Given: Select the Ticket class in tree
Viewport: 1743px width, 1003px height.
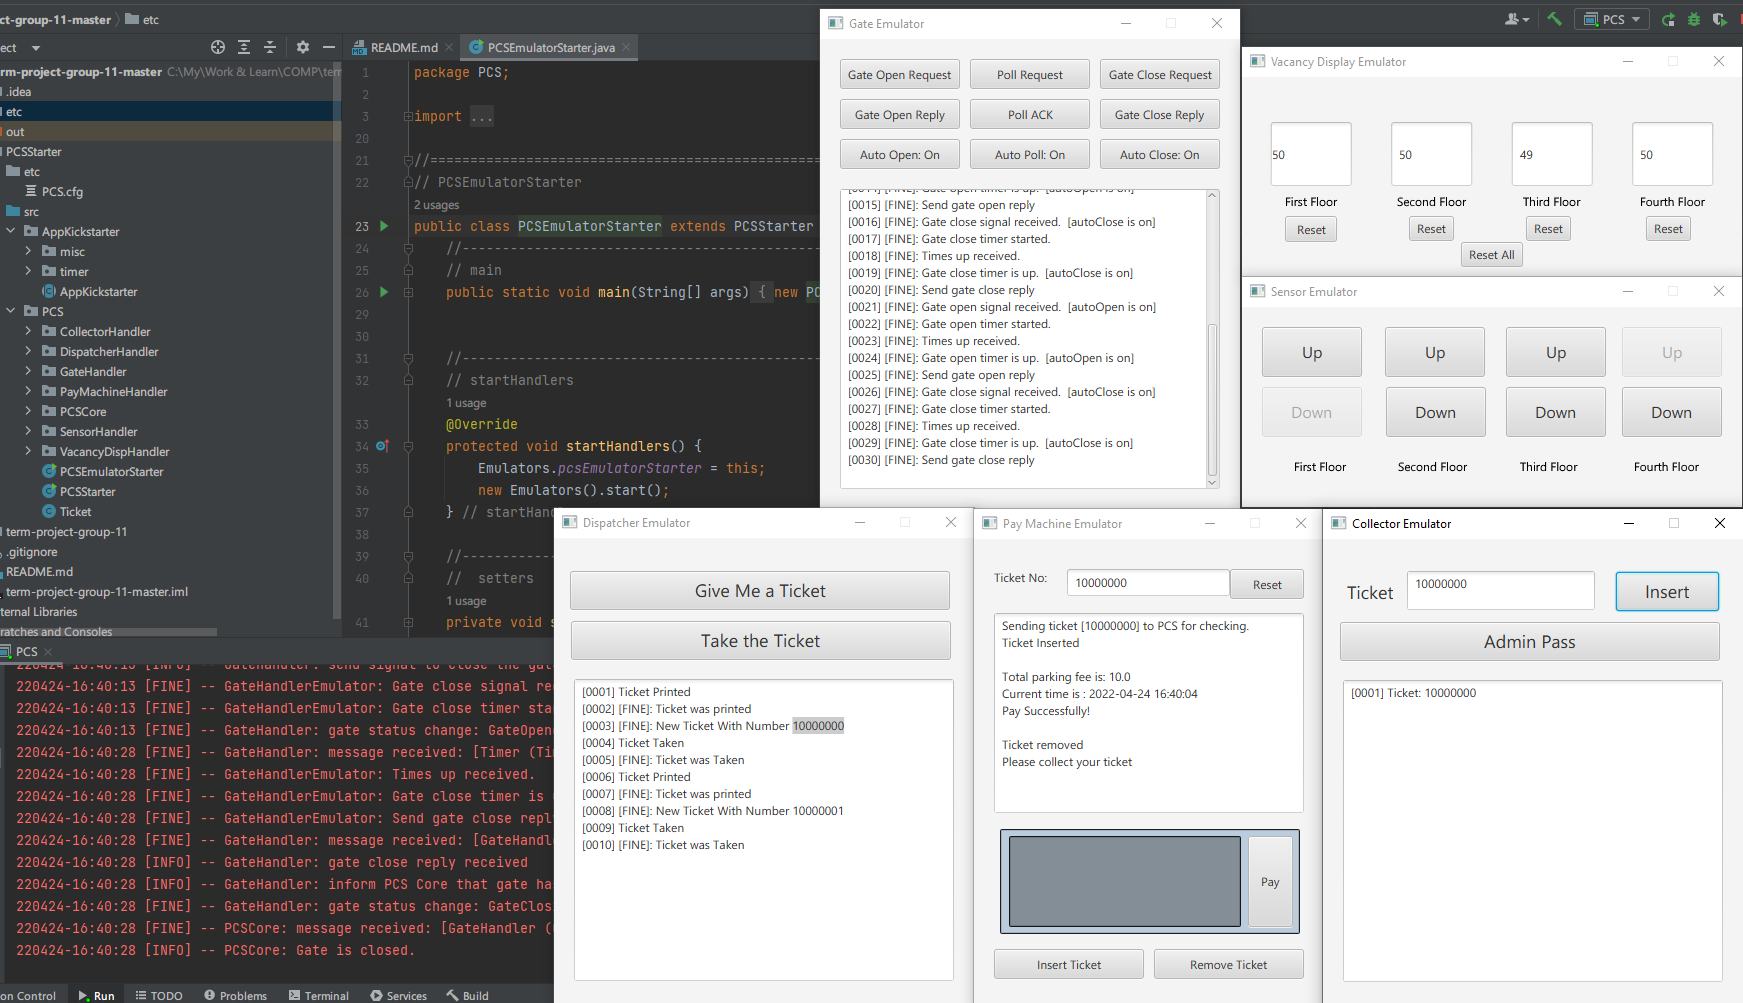Looking at the screenshot, I should (75, 511).
